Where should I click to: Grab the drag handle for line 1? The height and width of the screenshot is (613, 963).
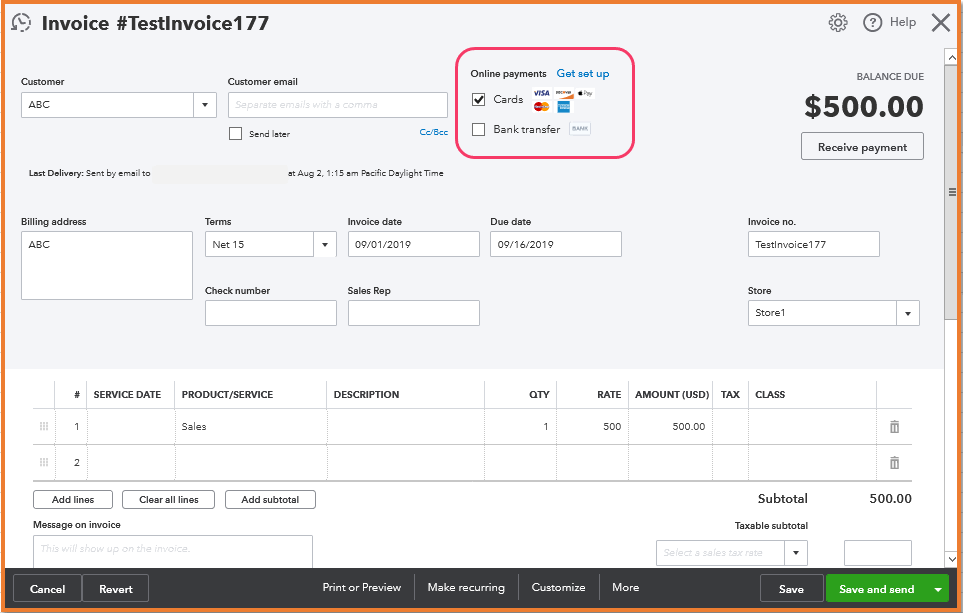click(44, 426)
